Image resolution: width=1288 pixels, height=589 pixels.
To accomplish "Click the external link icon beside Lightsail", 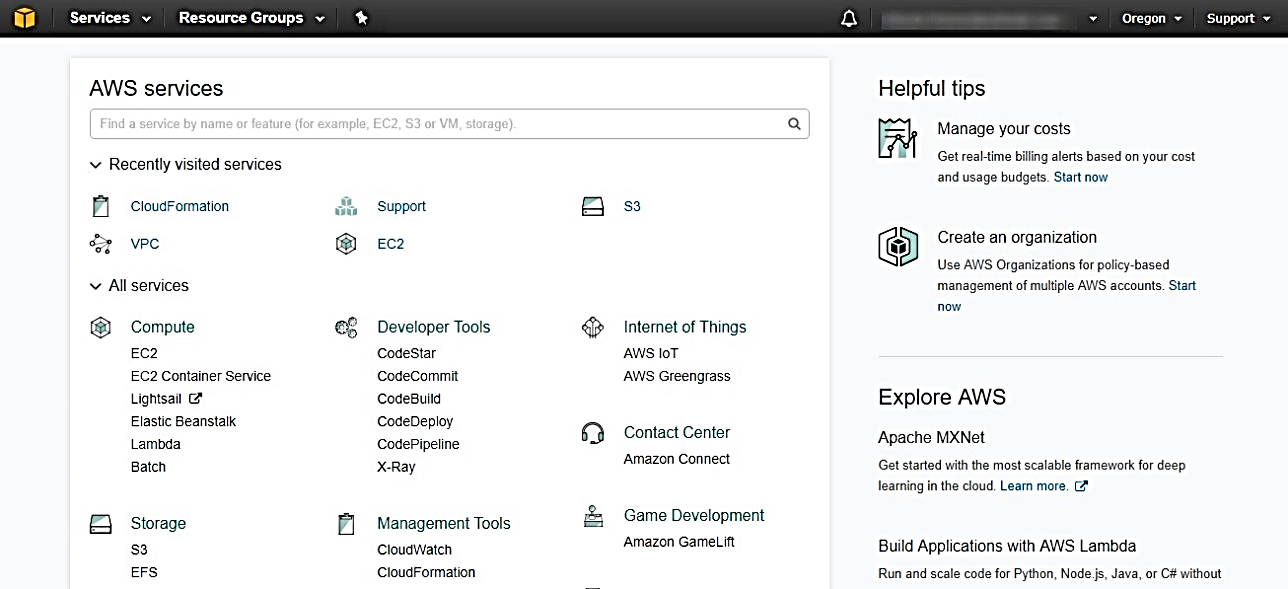I will pos(196,399).
